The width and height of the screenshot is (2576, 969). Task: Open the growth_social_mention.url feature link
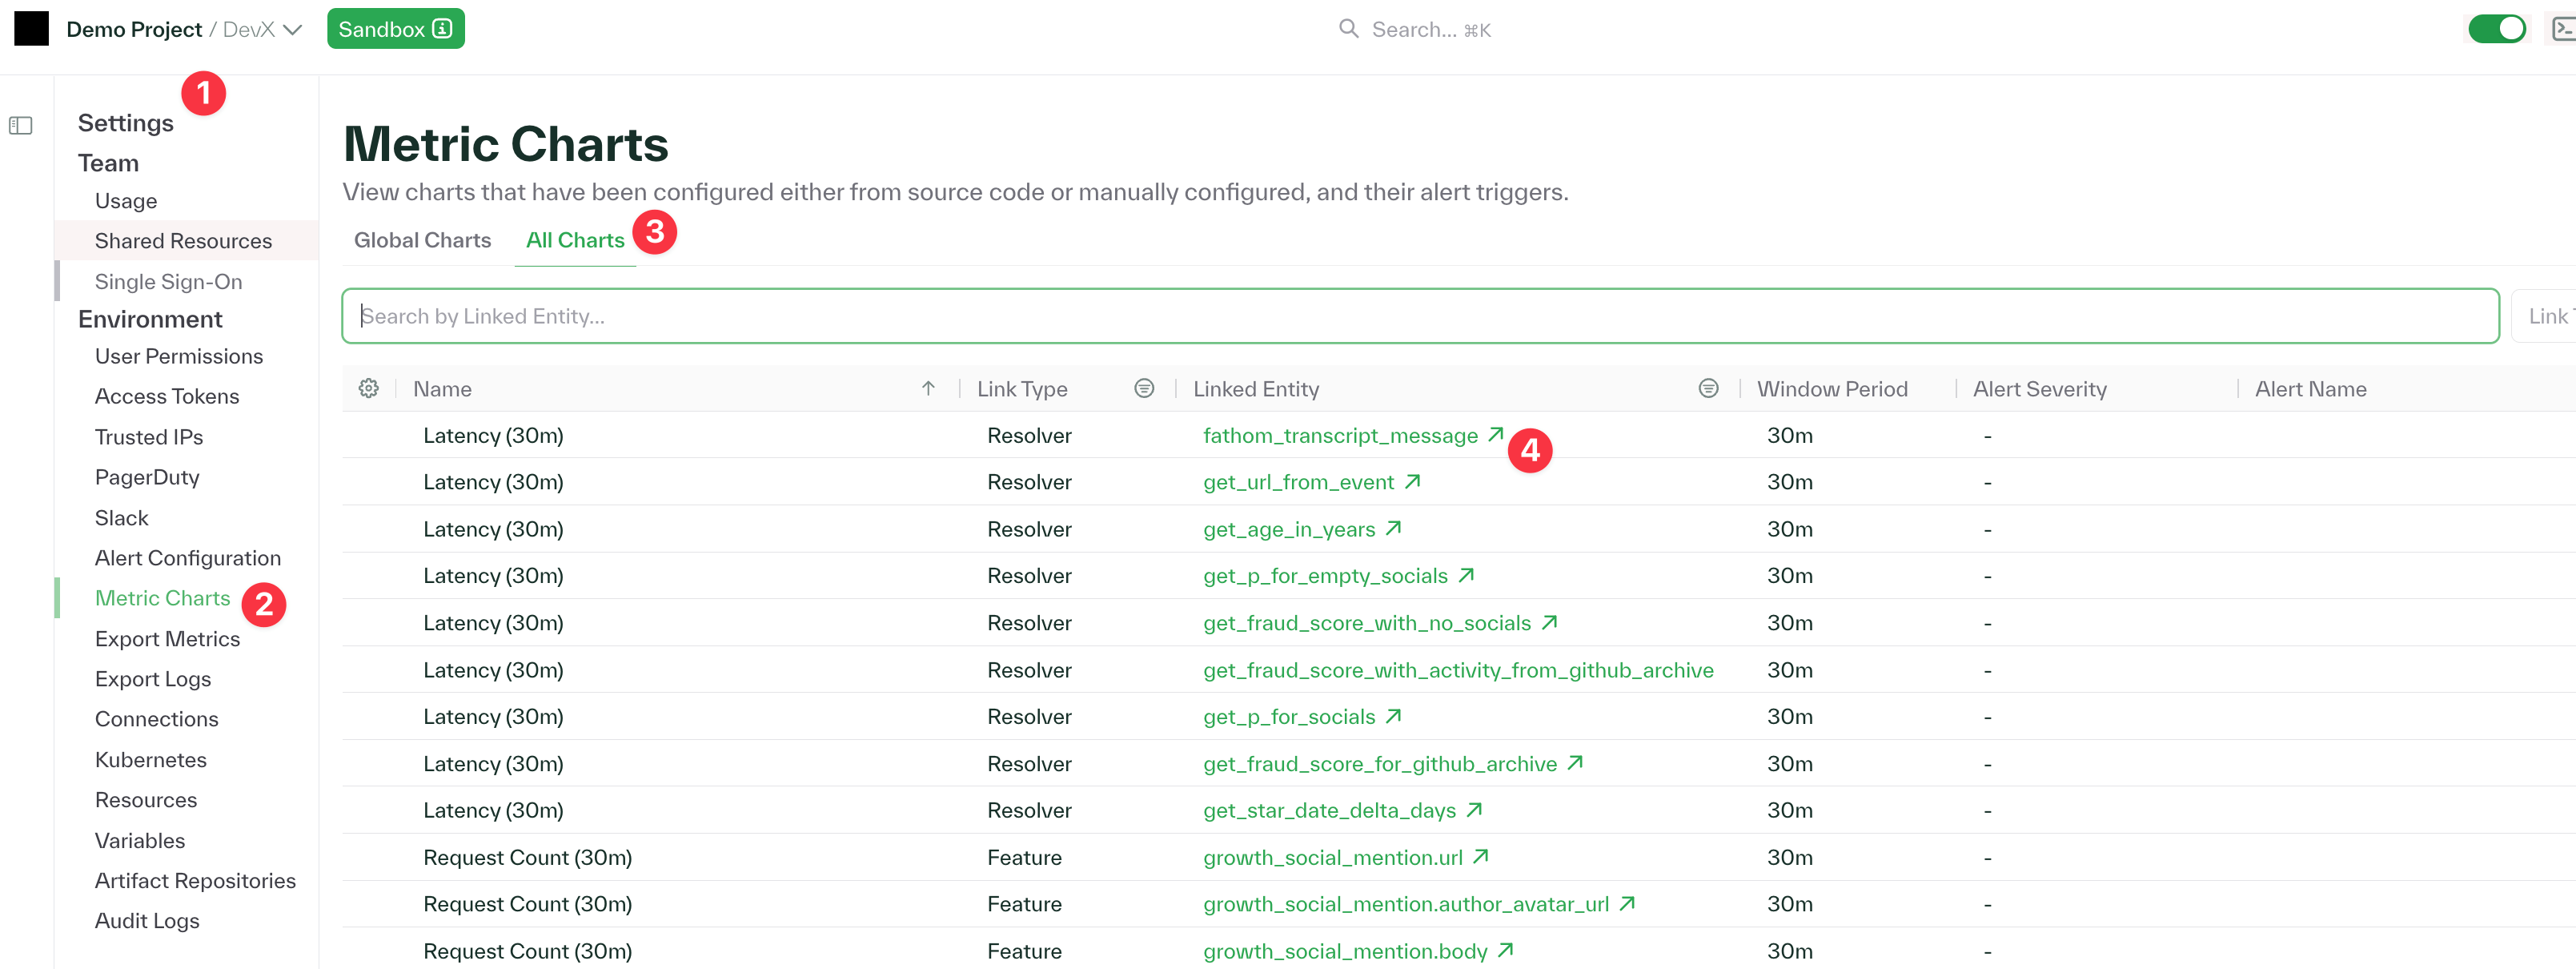[1332, 857]
